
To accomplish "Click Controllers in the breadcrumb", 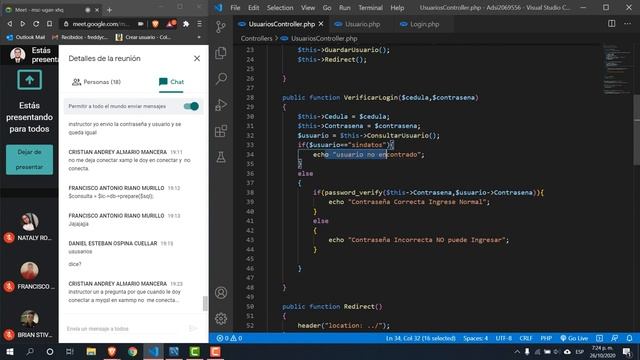I will (256, 38).
